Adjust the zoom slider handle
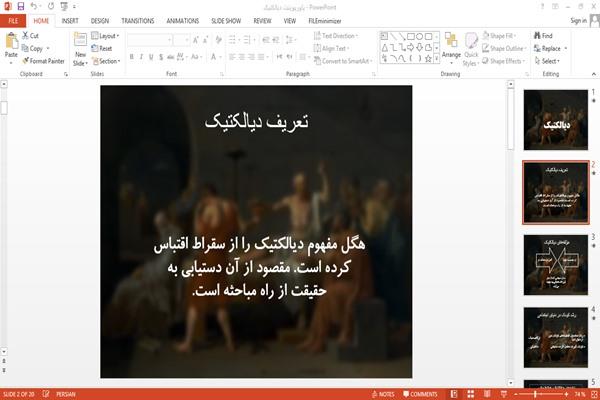Screen dimensions: 600x400 coord(535,394)
